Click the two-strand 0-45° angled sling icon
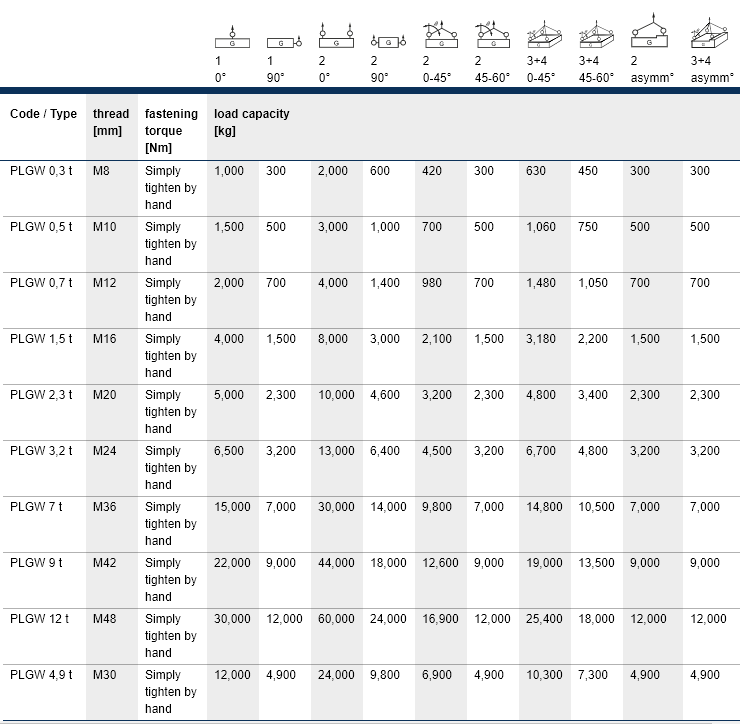Image resolution: width=743 pixels, height=724 pixels. [x=440, y=35]
